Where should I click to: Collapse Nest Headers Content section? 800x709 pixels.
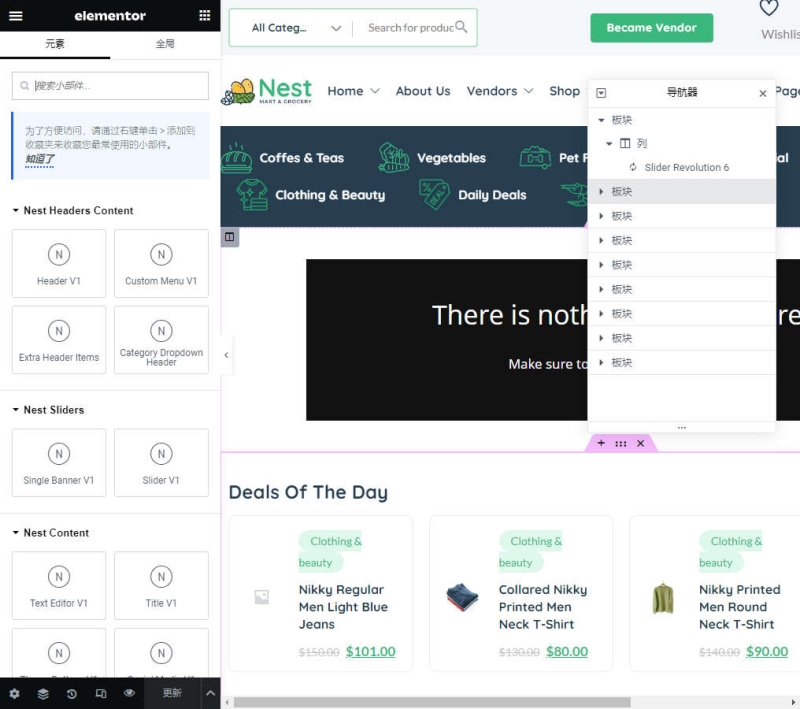pyautogui.click(x=73, y=211)
